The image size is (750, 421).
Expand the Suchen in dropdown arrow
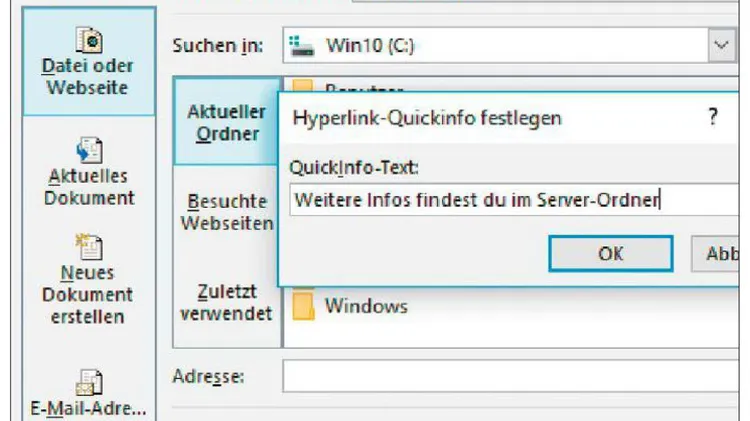[721, 45]
